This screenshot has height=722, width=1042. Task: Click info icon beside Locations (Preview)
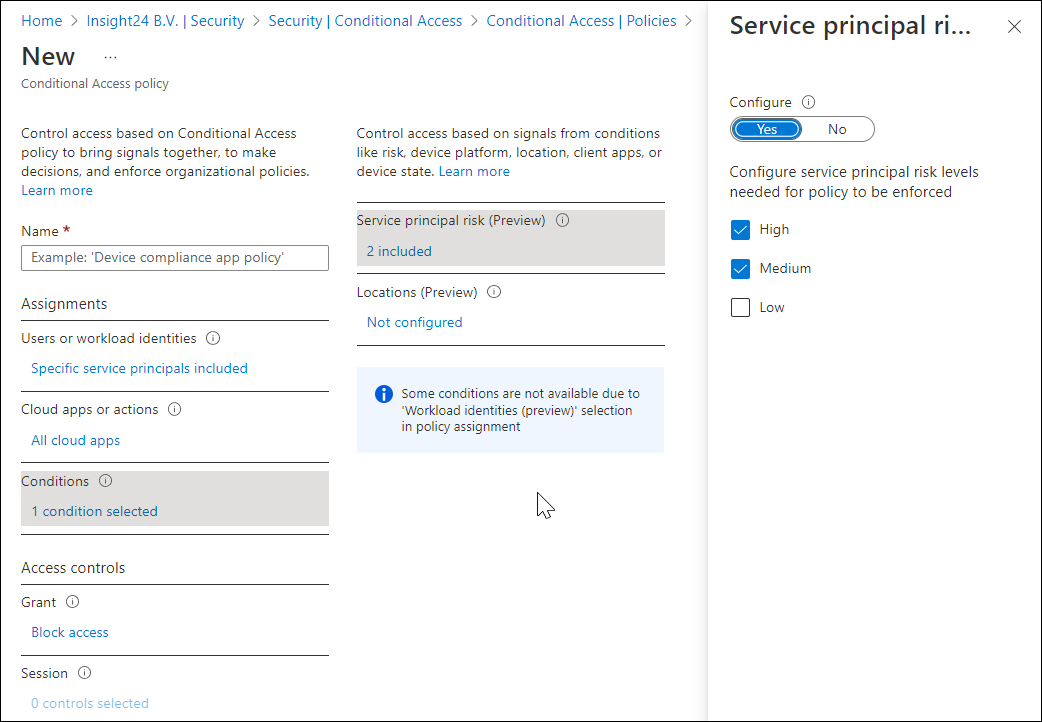494,292
